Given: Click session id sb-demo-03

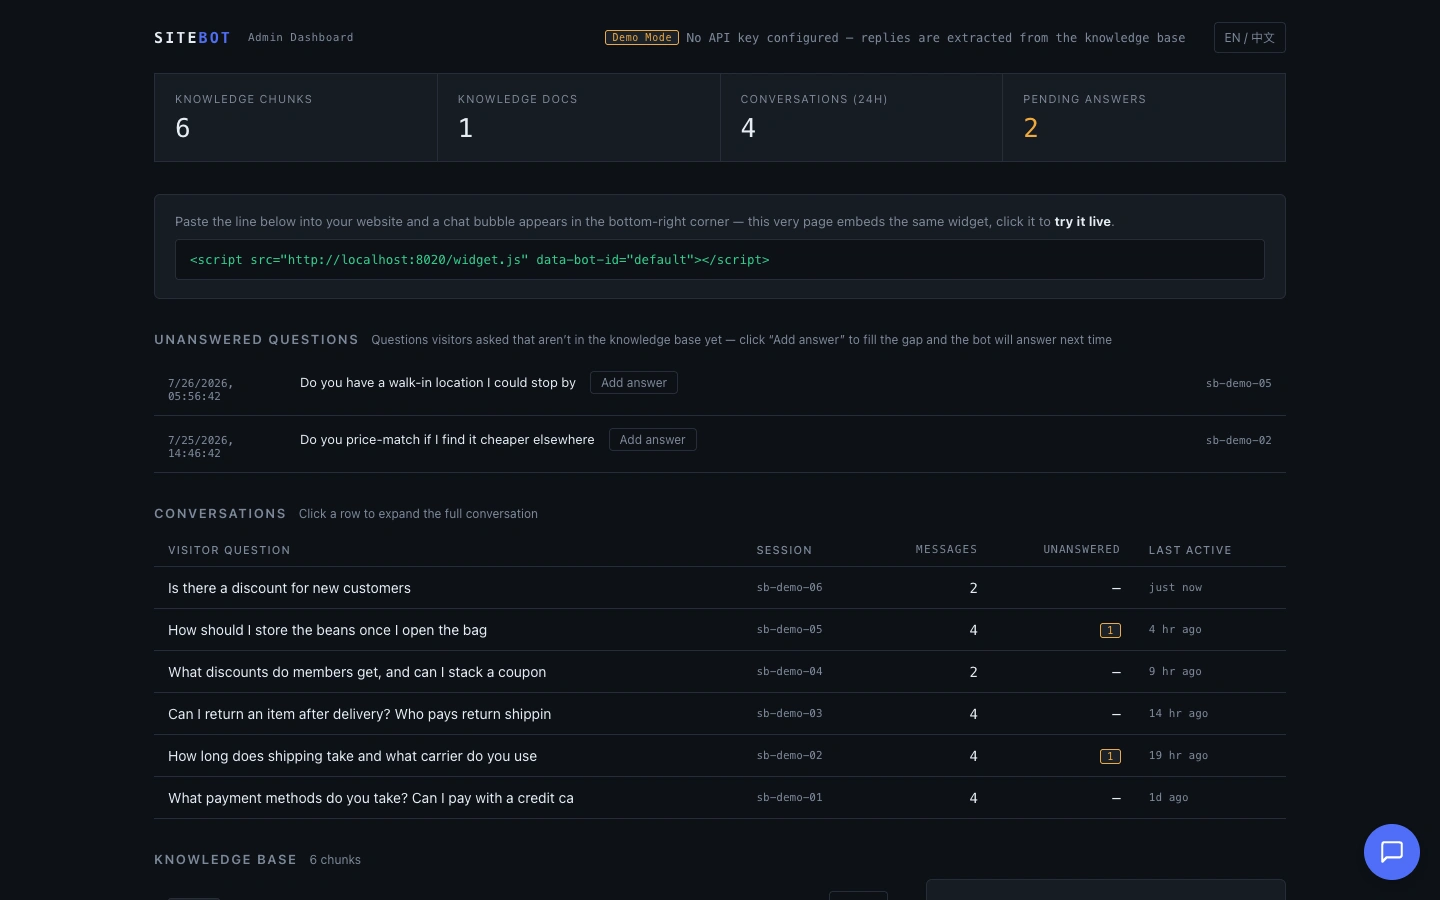Looking at the screenshot, I should [x=789, y=714].
